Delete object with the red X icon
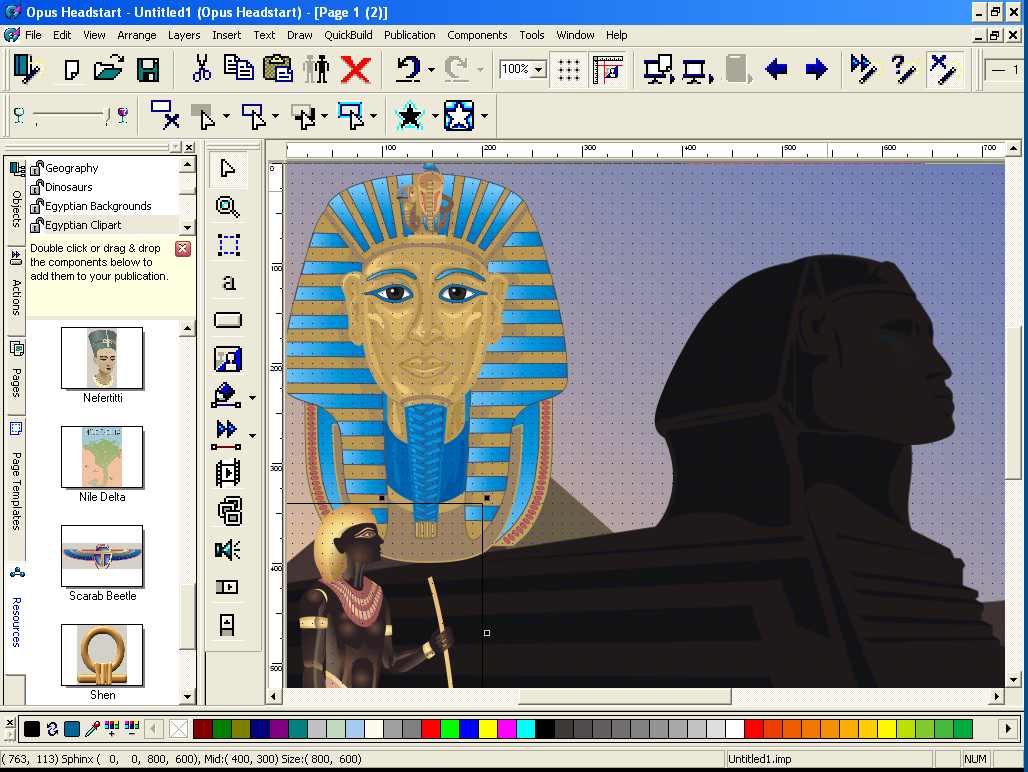This screenshot has height=772, width=1028. coord(356,69)
